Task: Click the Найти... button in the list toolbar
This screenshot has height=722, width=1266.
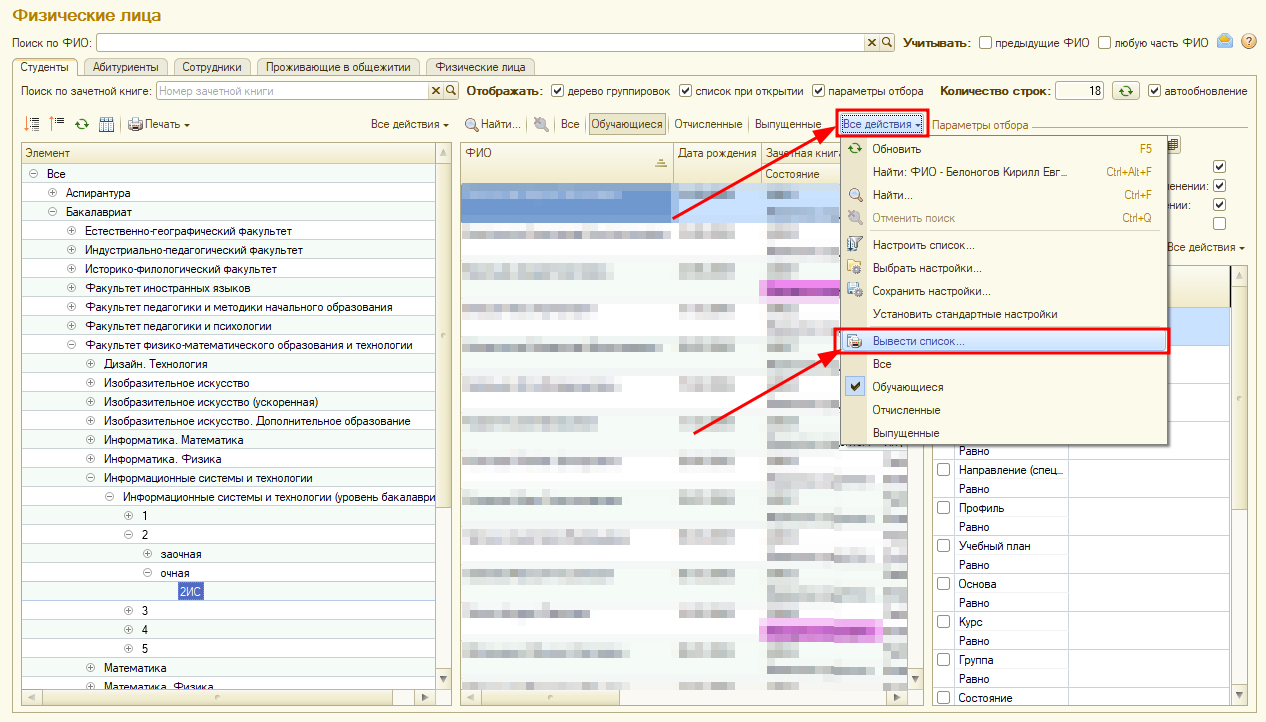Action: (x=493, y=124)
